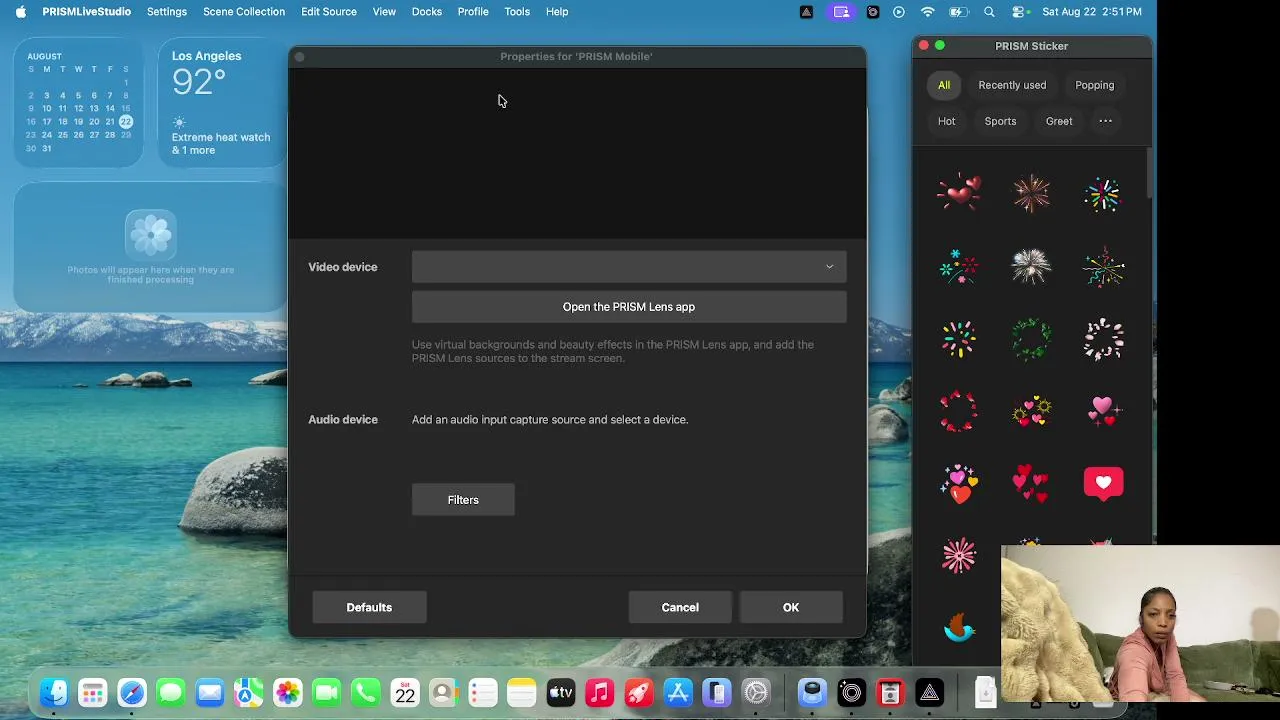The image size is (1280, 720).
Task: Cancel the PRISM Mobile properties dialog
Action: tap(680, 607)
